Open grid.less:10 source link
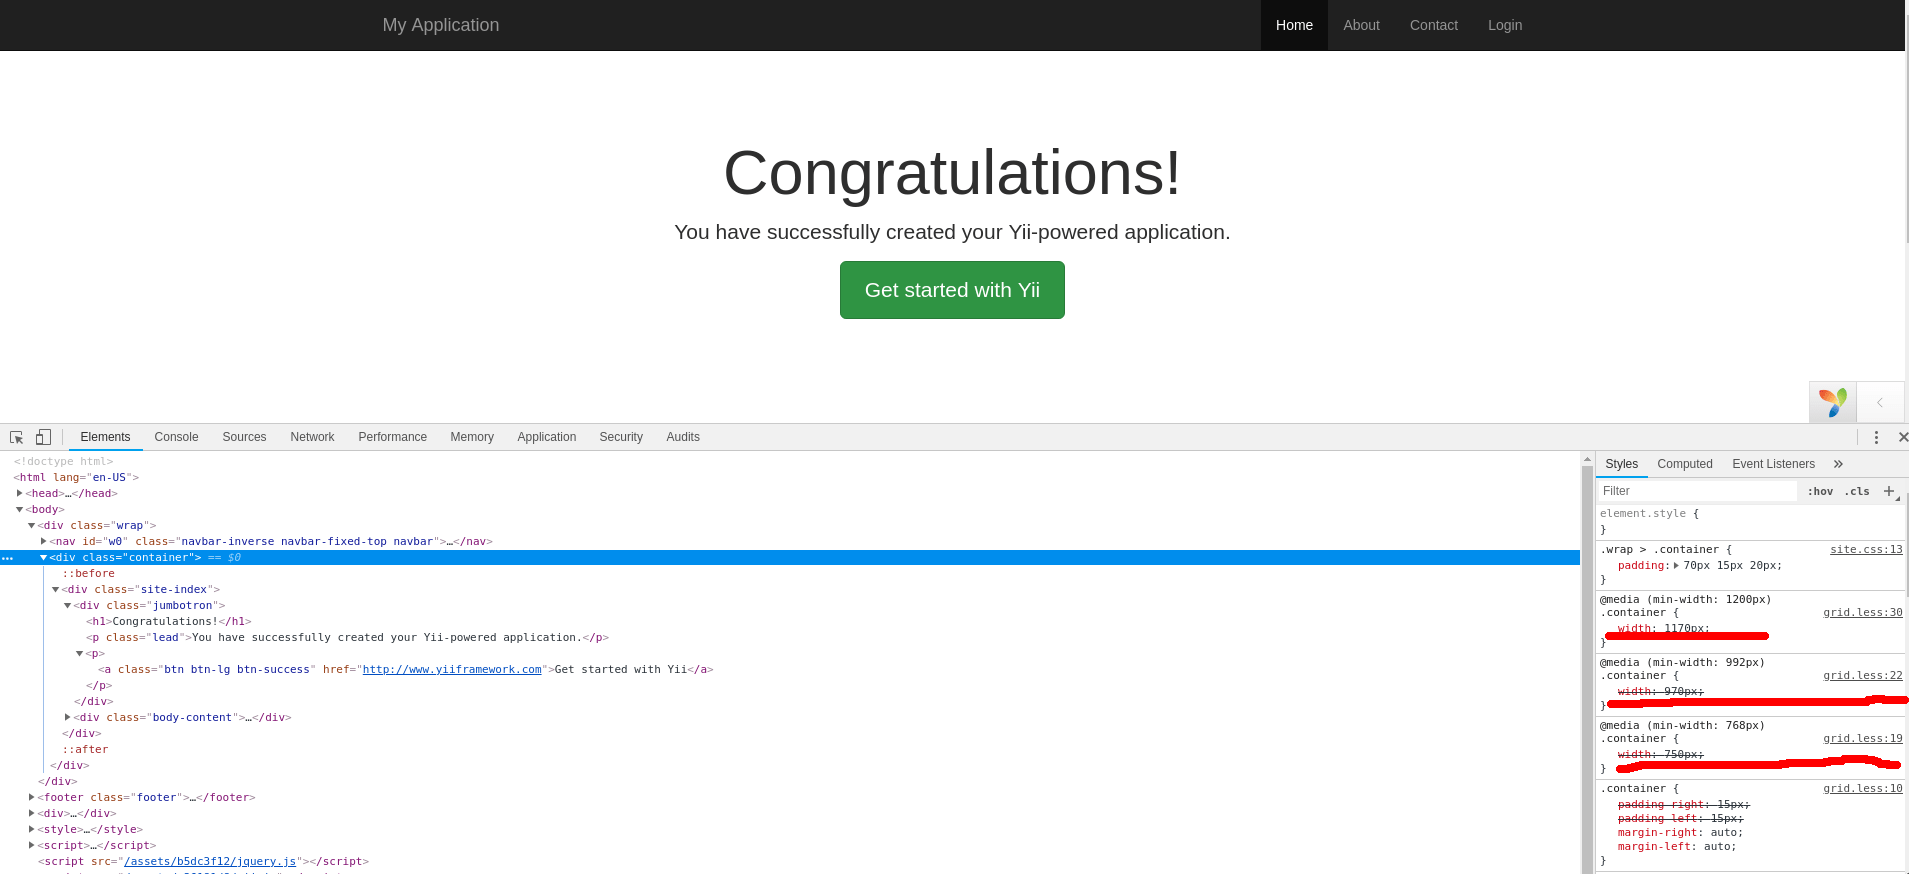 pyautogui.click(x=1862, y=788)
